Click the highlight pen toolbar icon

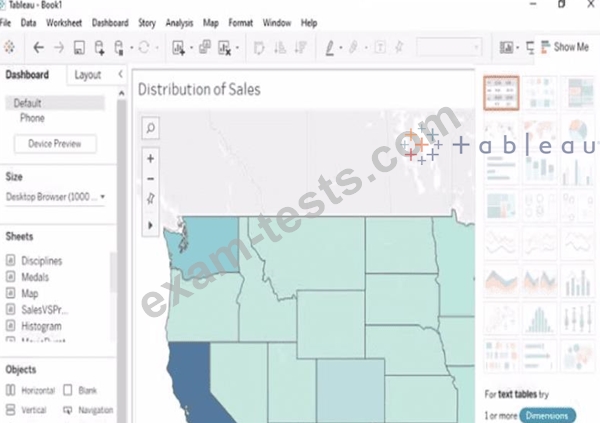tap(332, 47)
